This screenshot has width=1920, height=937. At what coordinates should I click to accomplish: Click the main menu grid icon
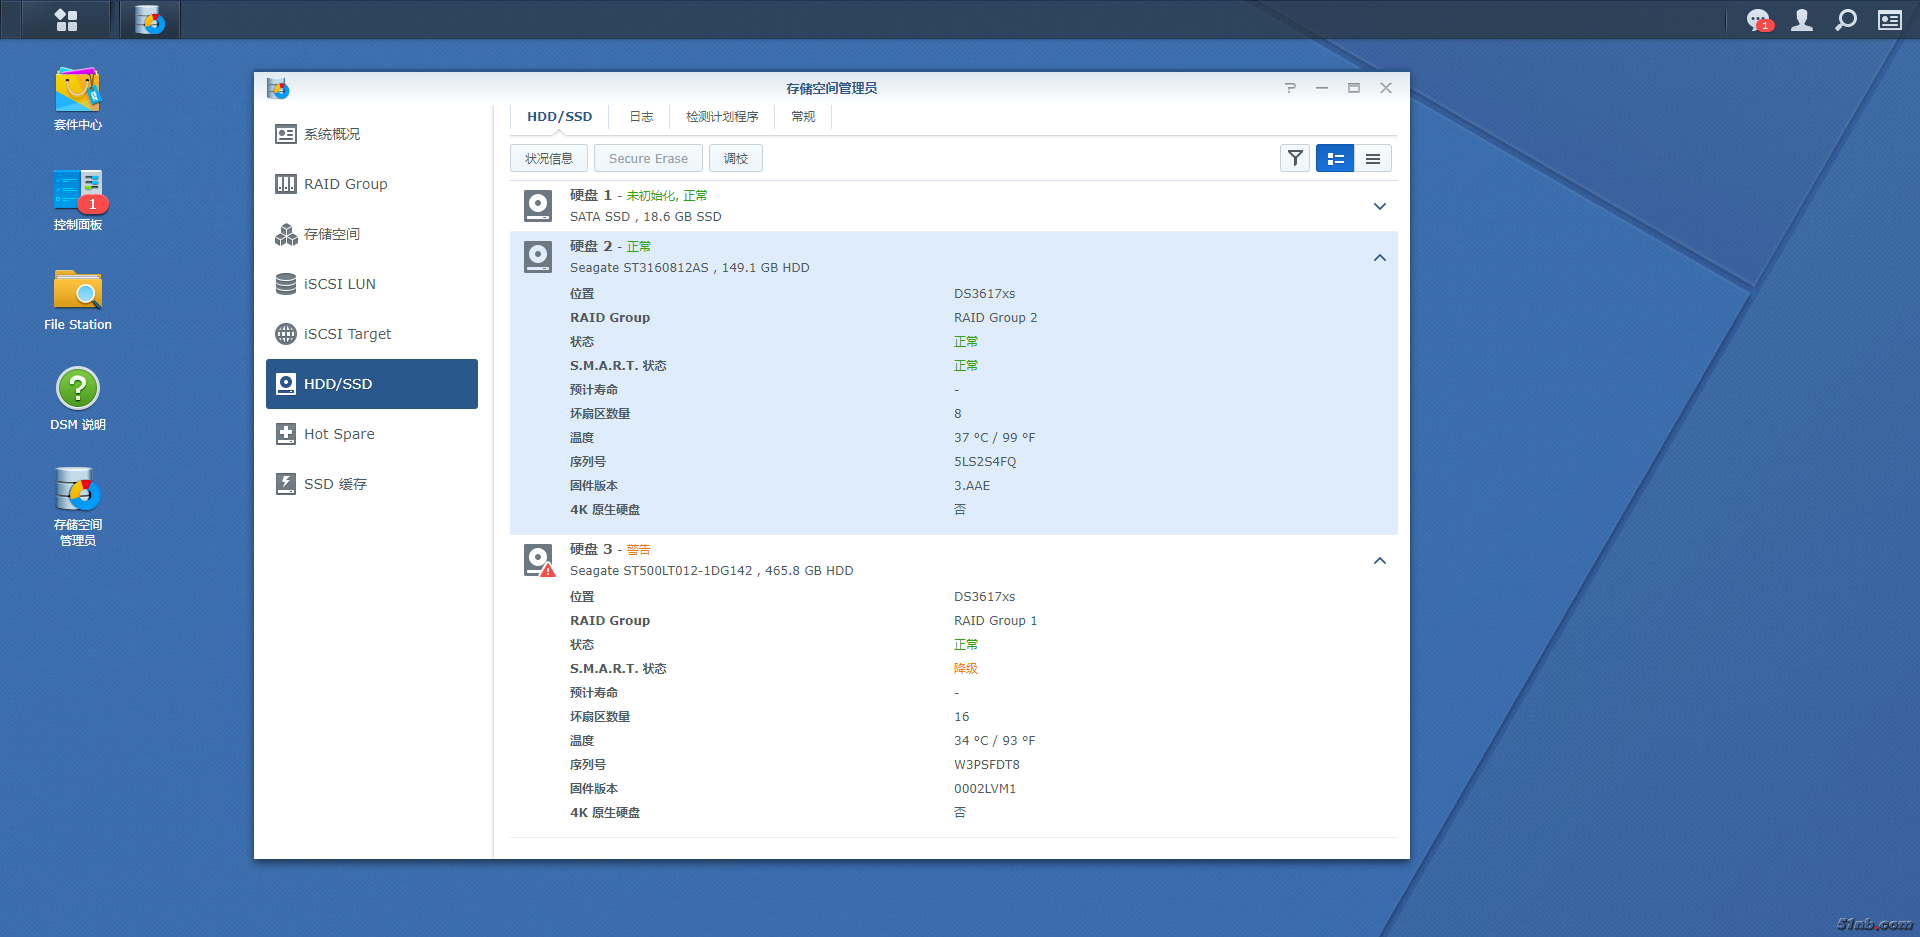click(x=66, y=20)
